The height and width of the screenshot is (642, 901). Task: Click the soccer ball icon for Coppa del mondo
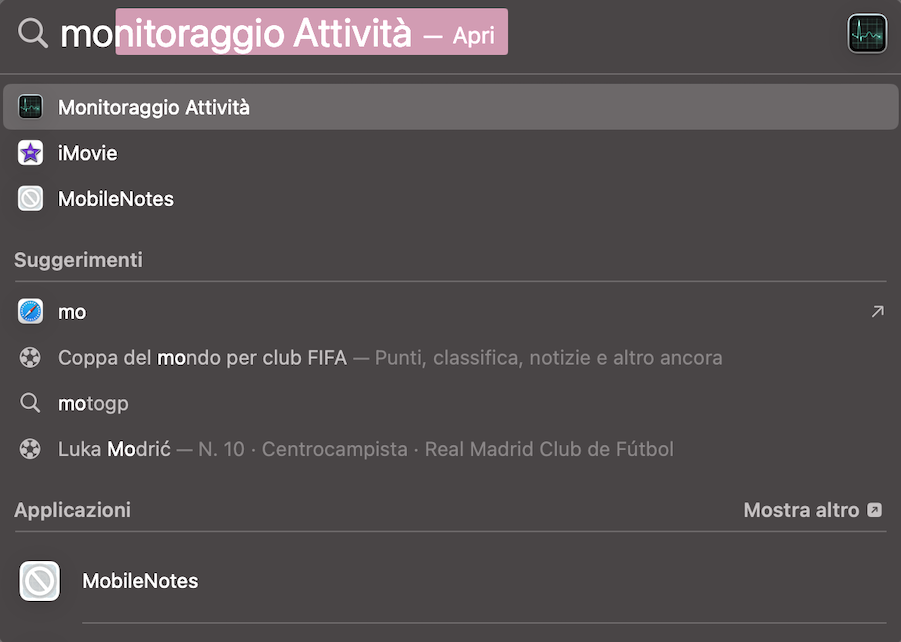click(29, 357)
